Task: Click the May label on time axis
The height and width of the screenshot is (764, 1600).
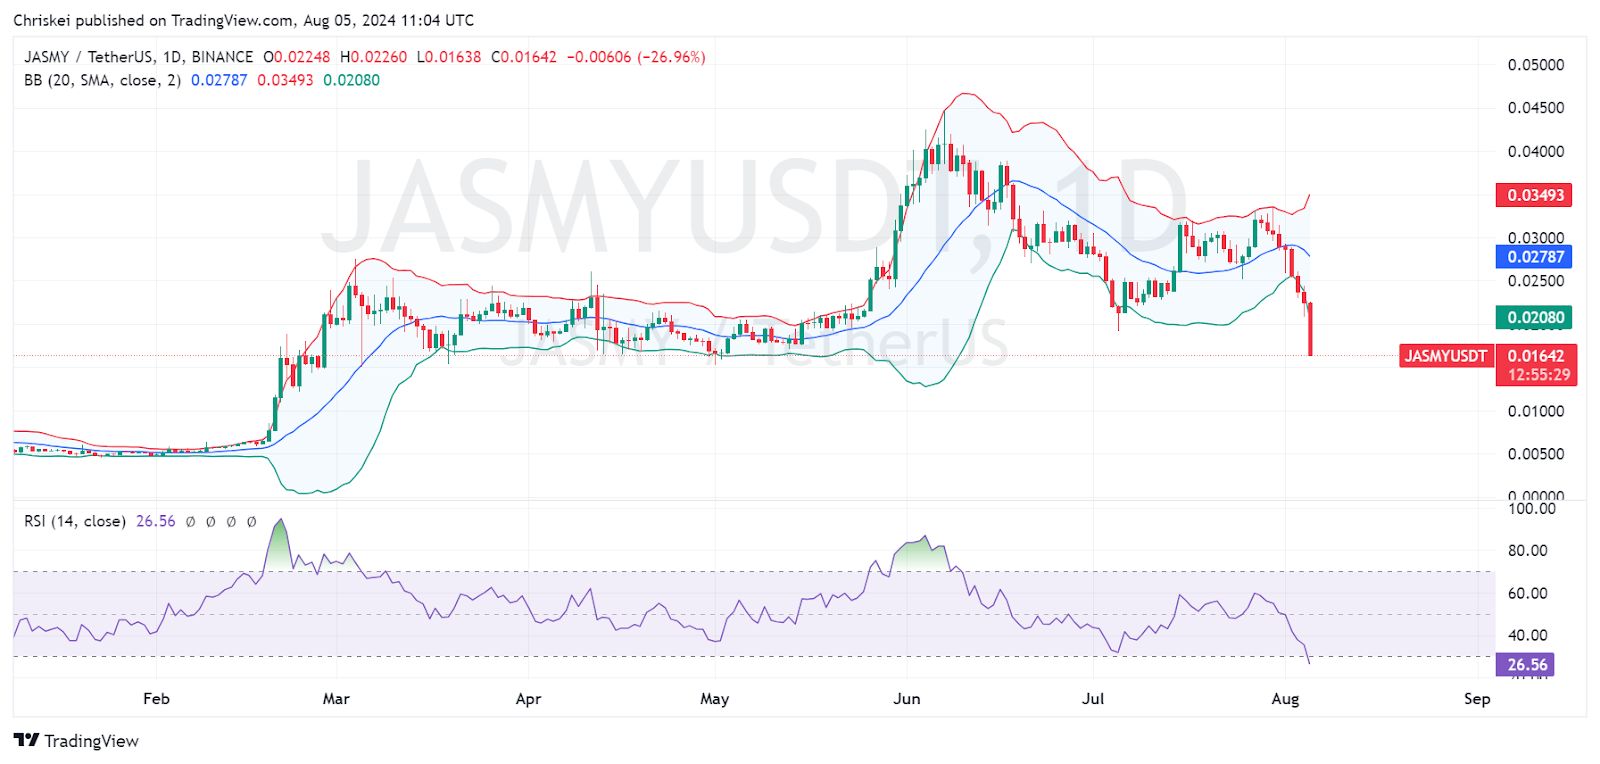Action: pyautogui.click(x=714, y=699)
